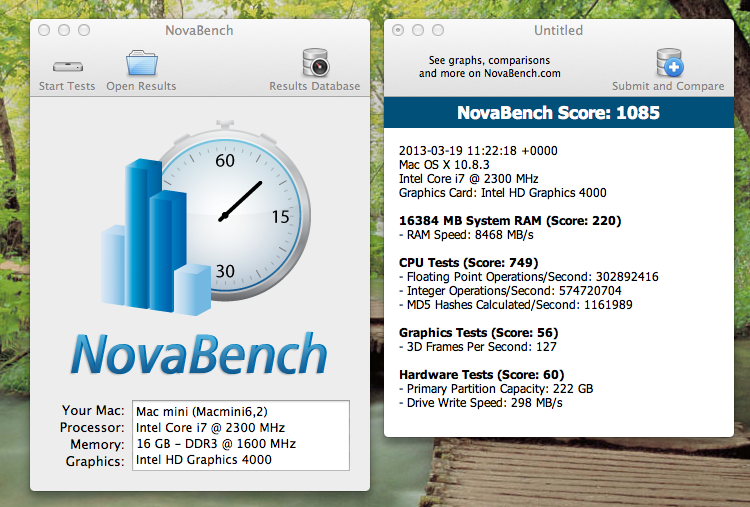The width and height of the screenshot is (750, 507).
Task: Click 'RAM Speed: 8468 MB/s' line
Action: [x=466, y=235]
